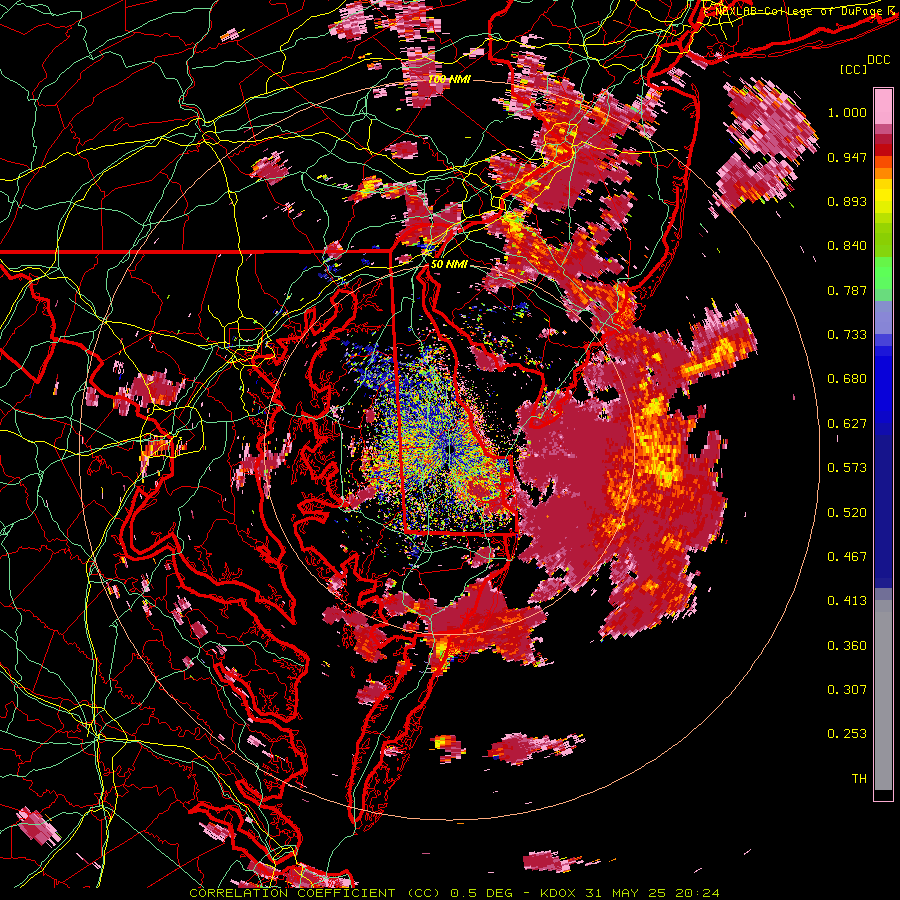Screen dimensions: 900x900
Task: Click the [CC] legend heading
Action: point(854,69)
